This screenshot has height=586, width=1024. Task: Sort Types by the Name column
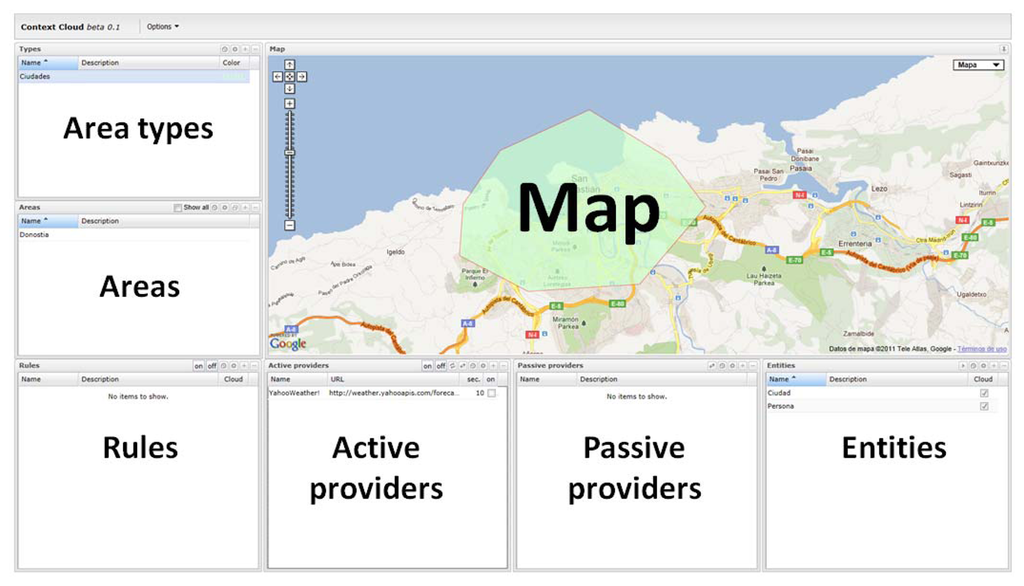48,63
